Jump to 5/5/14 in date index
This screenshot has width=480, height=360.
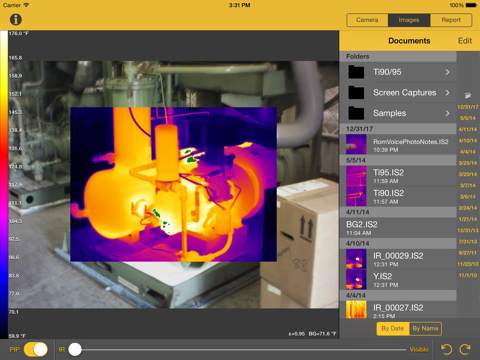click(468, 118)
